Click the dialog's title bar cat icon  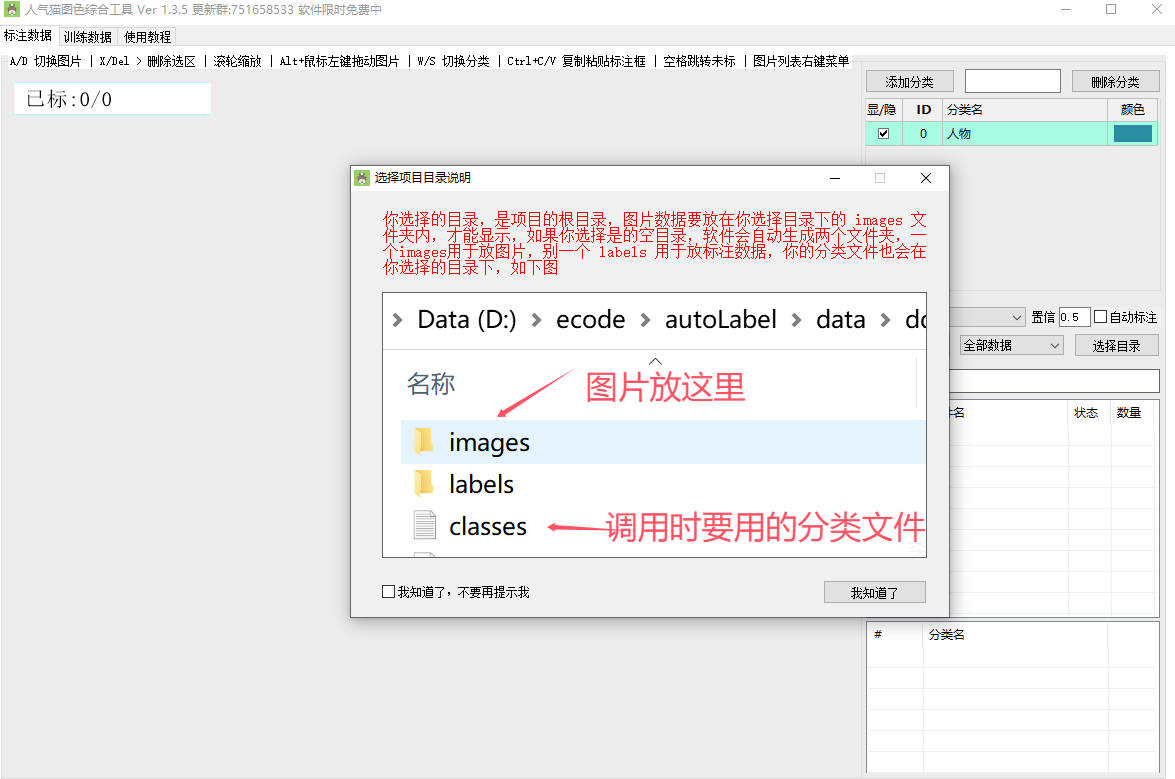(x=362, y=178)
